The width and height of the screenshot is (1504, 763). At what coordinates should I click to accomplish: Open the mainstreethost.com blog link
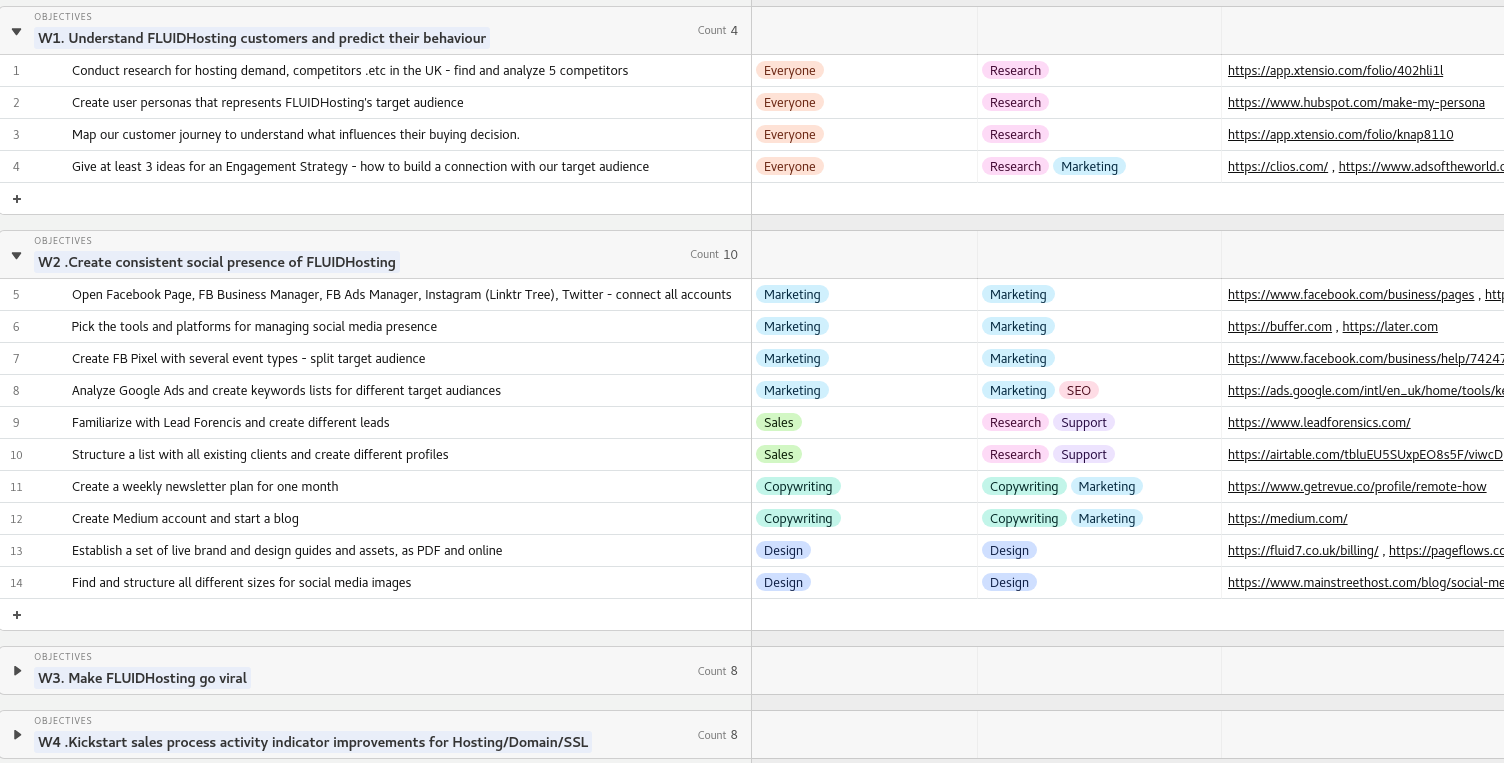click(x=1366, y=582)
